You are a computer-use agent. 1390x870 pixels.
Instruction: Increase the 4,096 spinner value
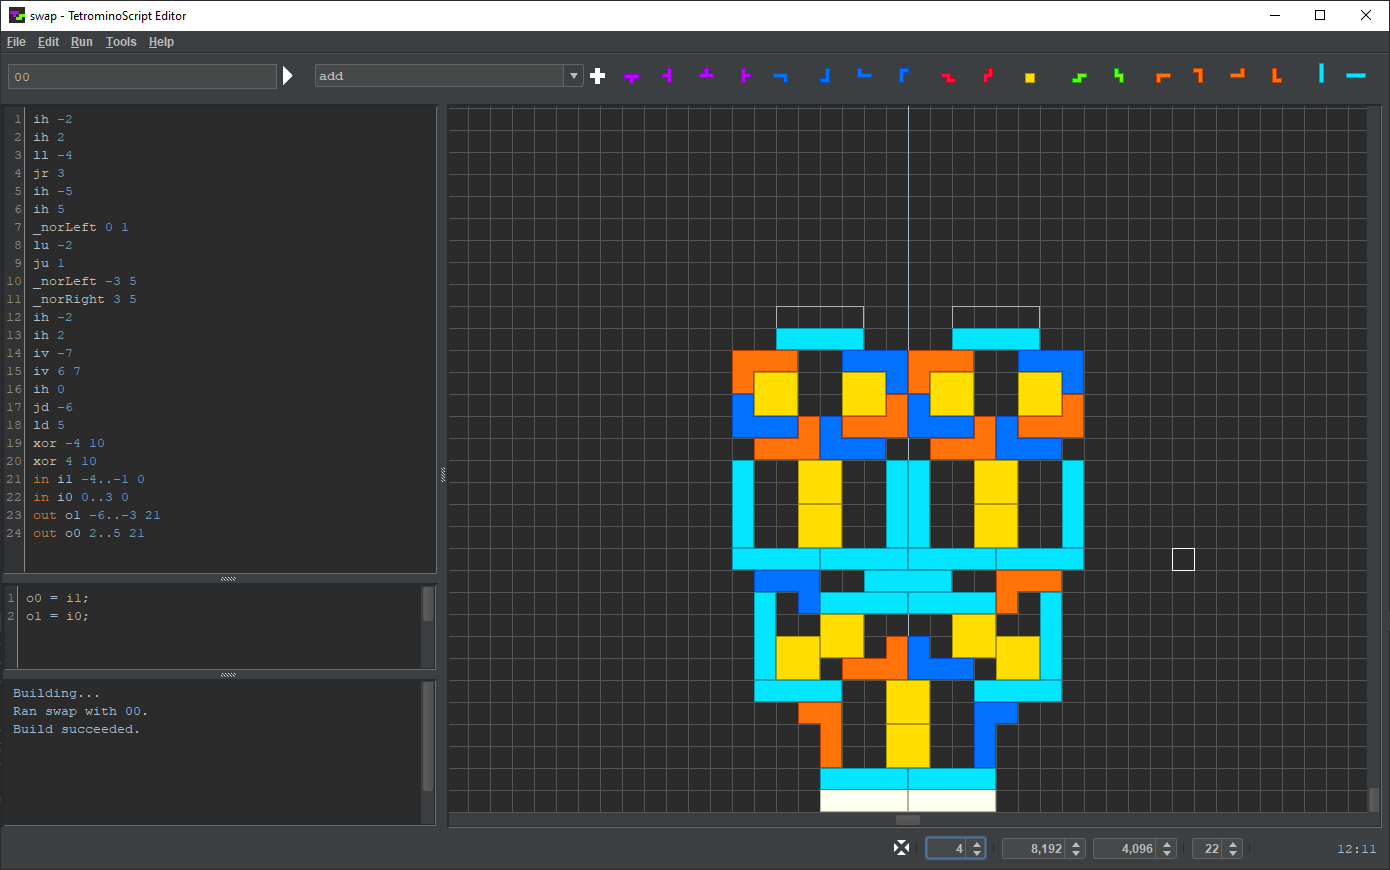1167,844
